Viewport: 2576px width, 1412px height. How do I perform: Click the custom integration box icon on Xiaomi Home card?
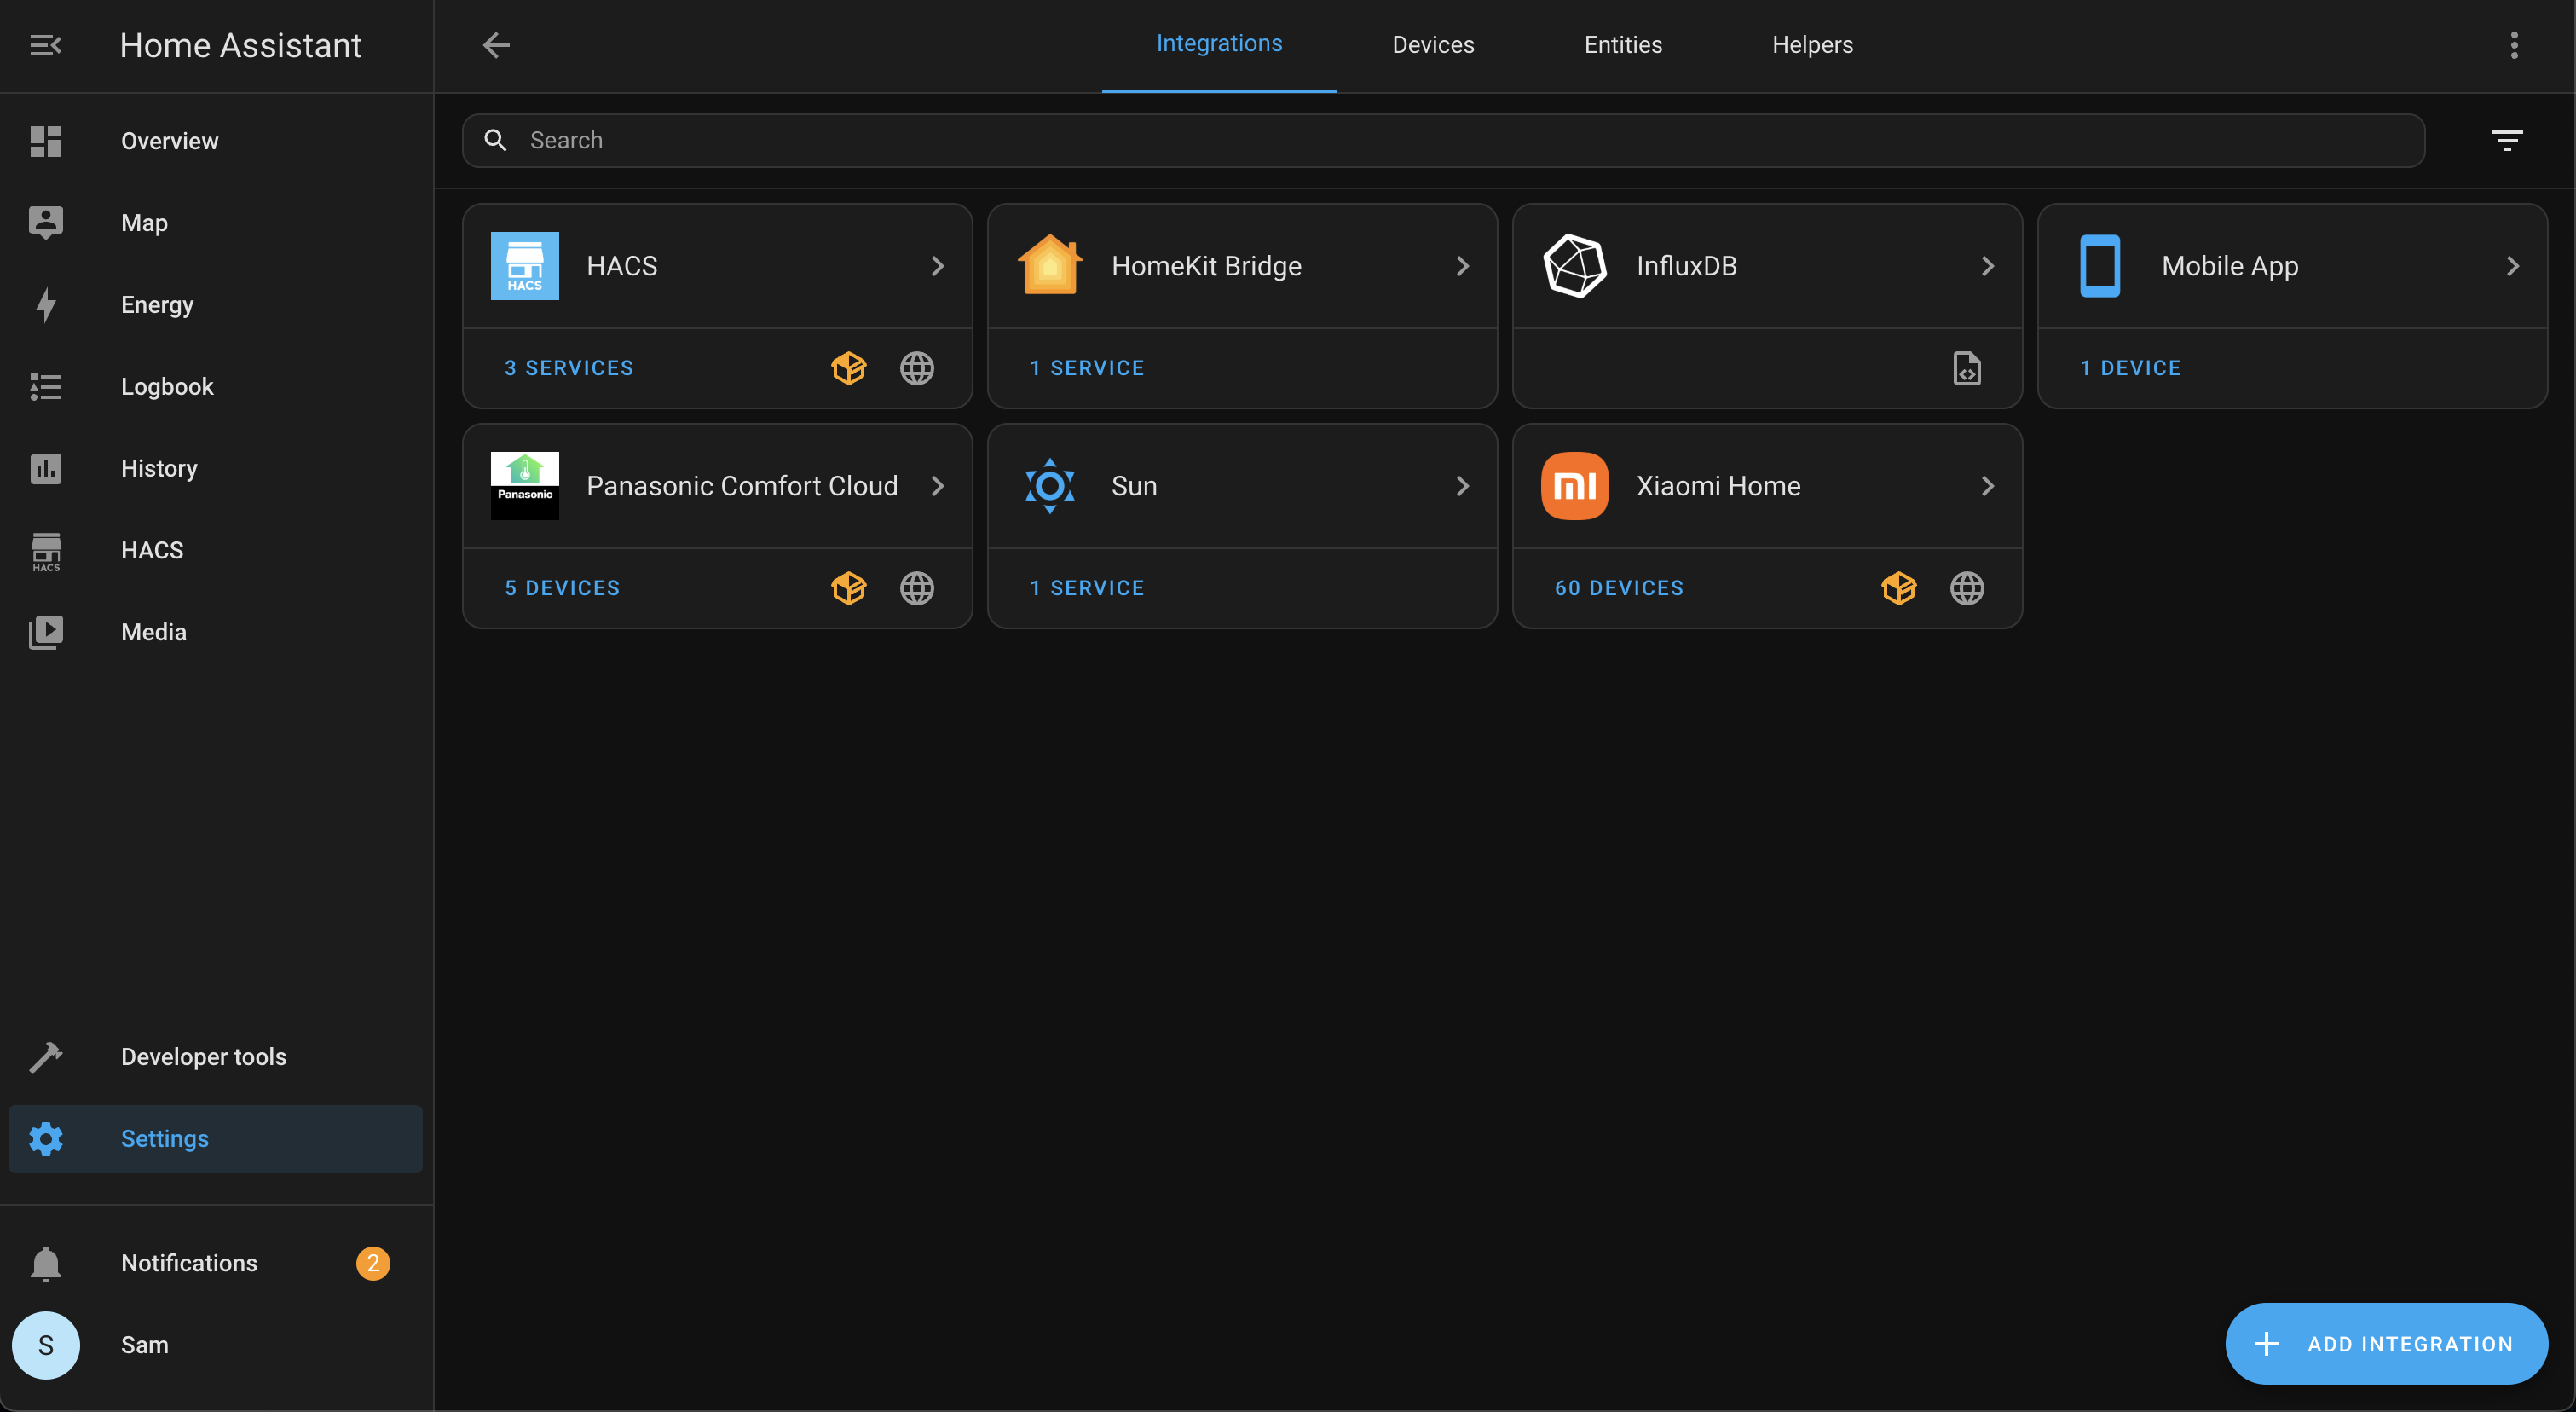pyautogui.click(x=1899, y=588)
